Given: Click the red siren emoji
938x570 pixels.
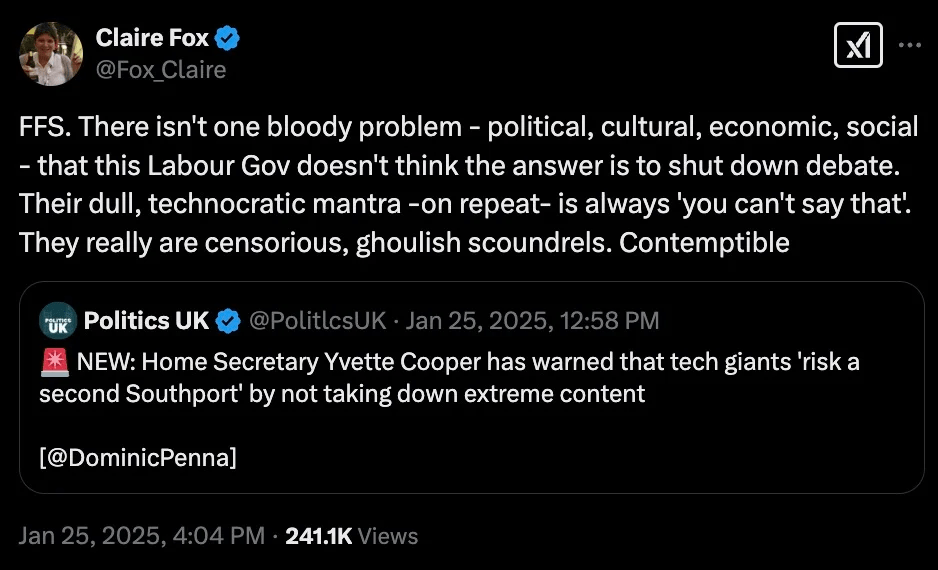Looking at the screenshot, I should pyautogui.click(x=52, y=362).
